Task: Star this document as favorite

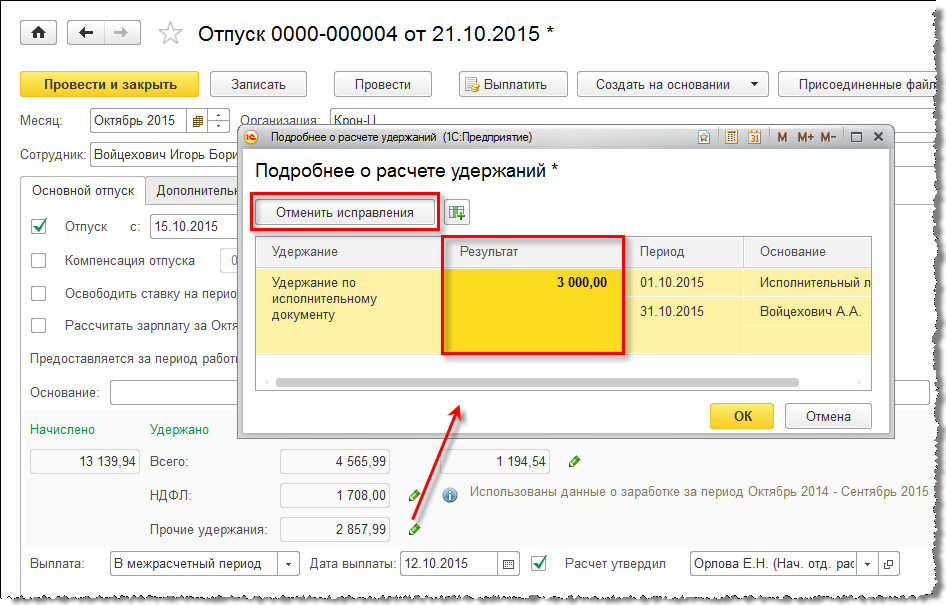Action: pyautogui.click(x=171, y=34)
